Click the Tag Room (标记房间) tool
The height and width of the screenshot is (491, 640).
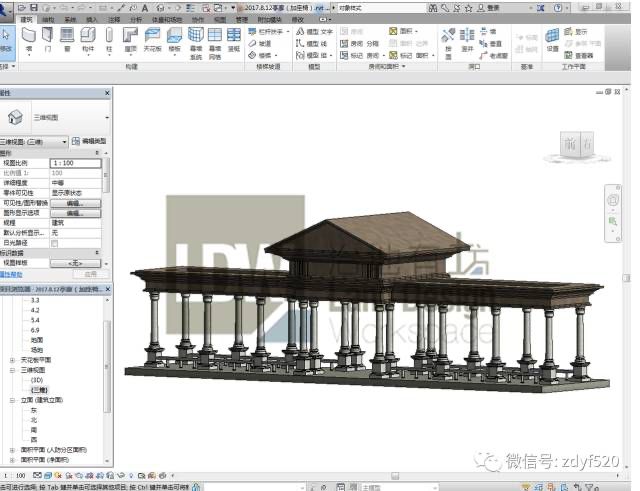point(362,55)
